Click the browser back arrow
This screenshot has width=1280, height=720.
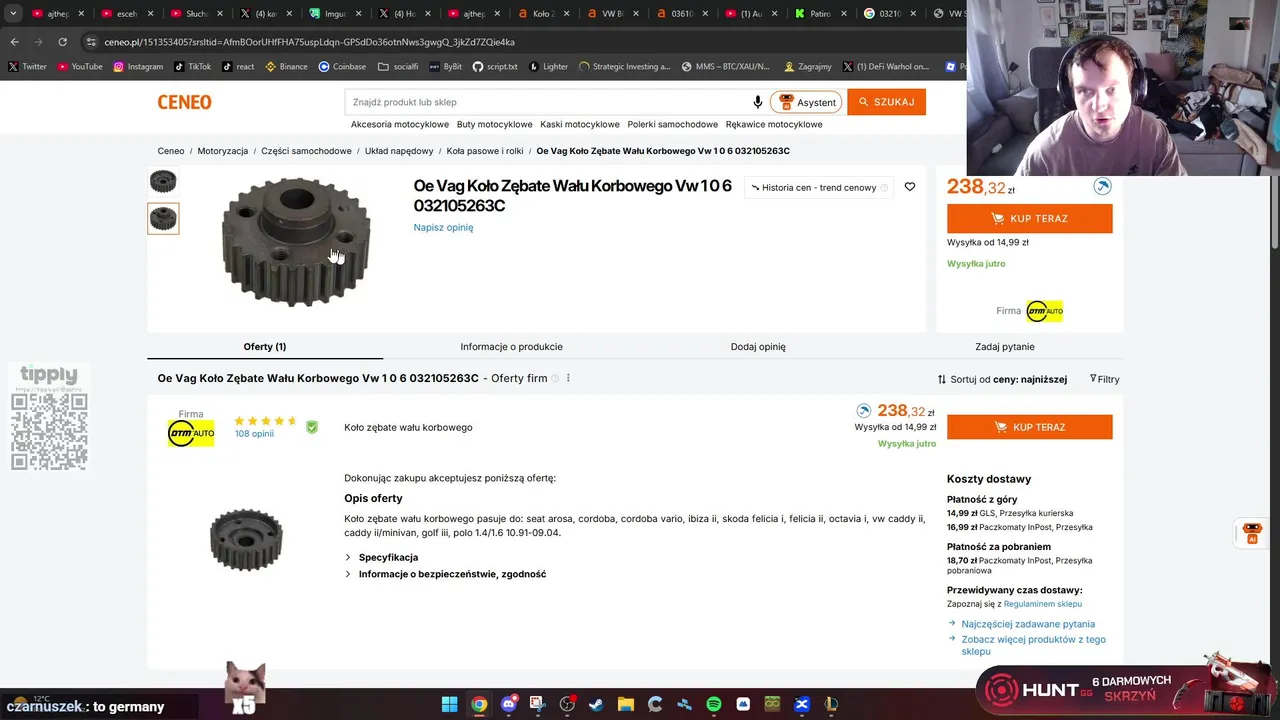(x=14, y=42)
